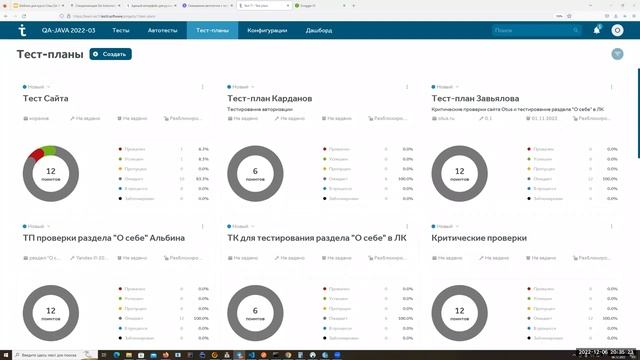Open three-dot menu of ТП проверки раздела Альбина
The image size is (640, 360).
tap(202, 226)
